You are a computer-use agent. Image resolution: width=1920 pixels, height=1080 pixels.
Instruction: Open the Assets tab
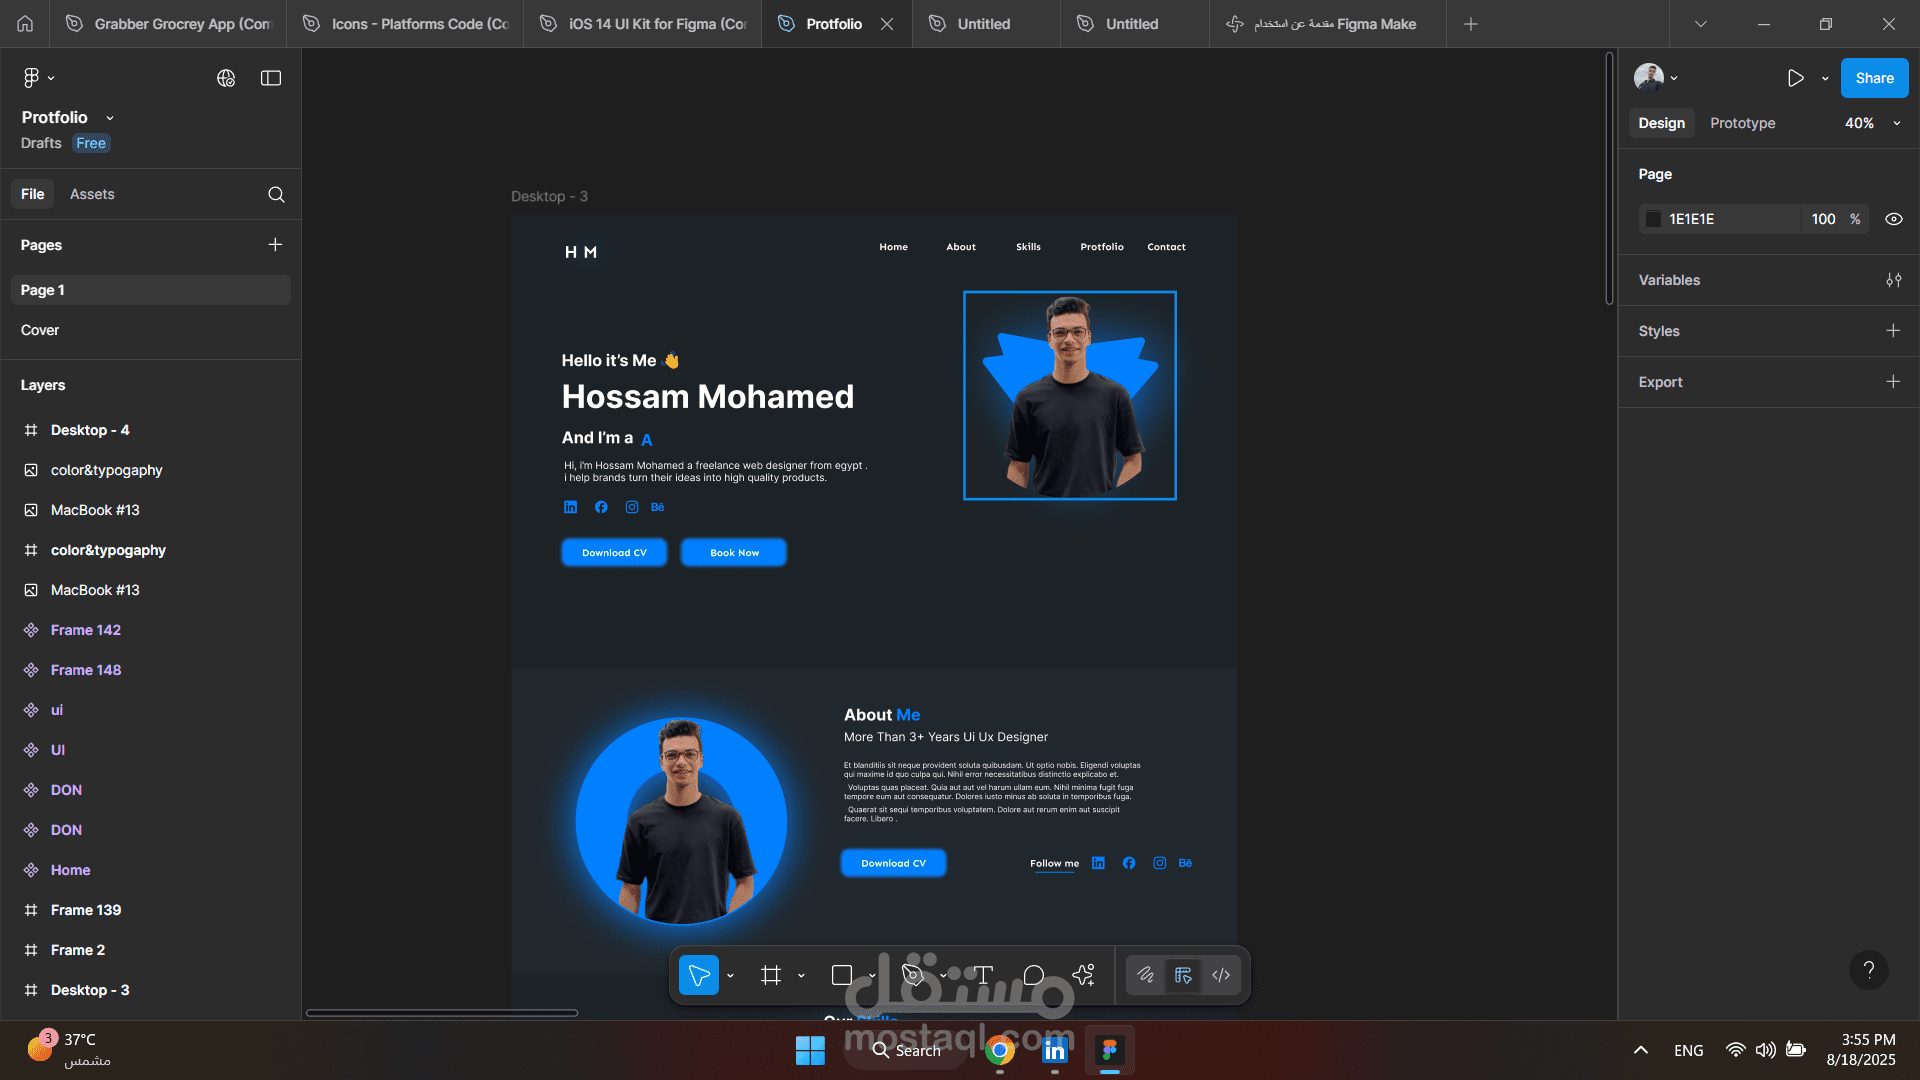coord(92,194)
